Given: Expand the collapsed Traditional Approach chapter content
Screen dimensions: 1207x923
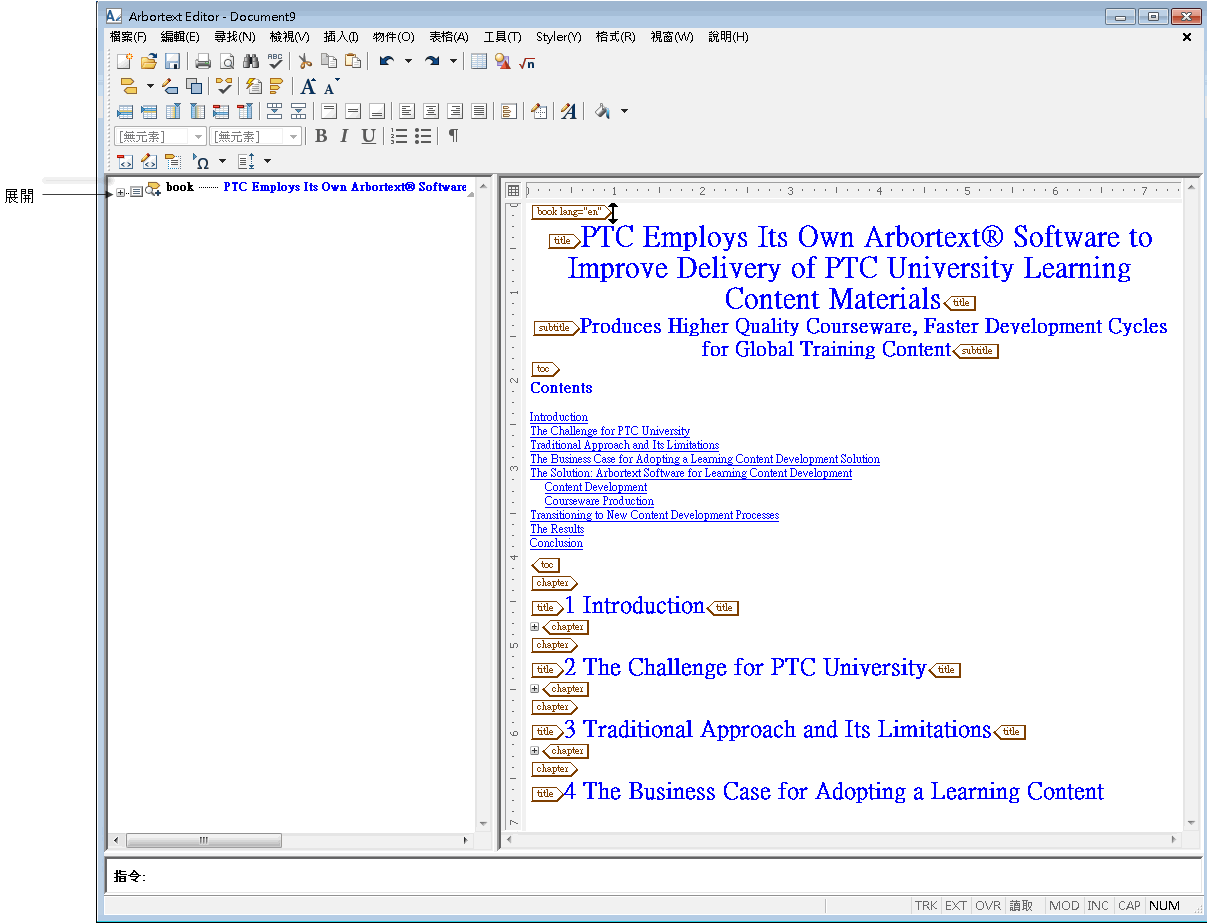Looking at the screenshot, I should tap(535, 751).
